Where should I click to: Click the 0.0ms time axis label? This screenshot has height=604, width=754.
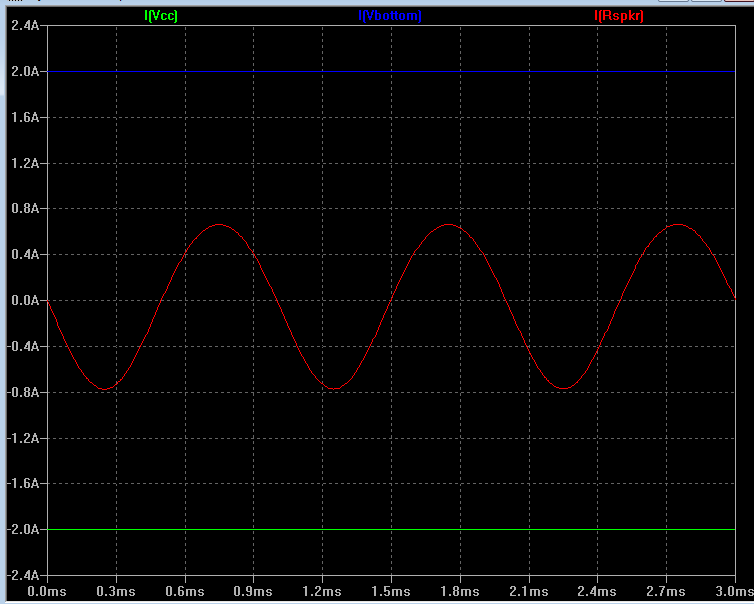tap(47, 591)
